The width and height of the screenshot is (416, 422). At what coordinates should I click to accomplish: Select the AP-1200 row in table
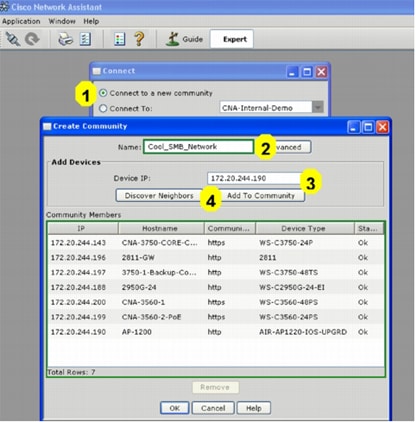tap(216, 332)
